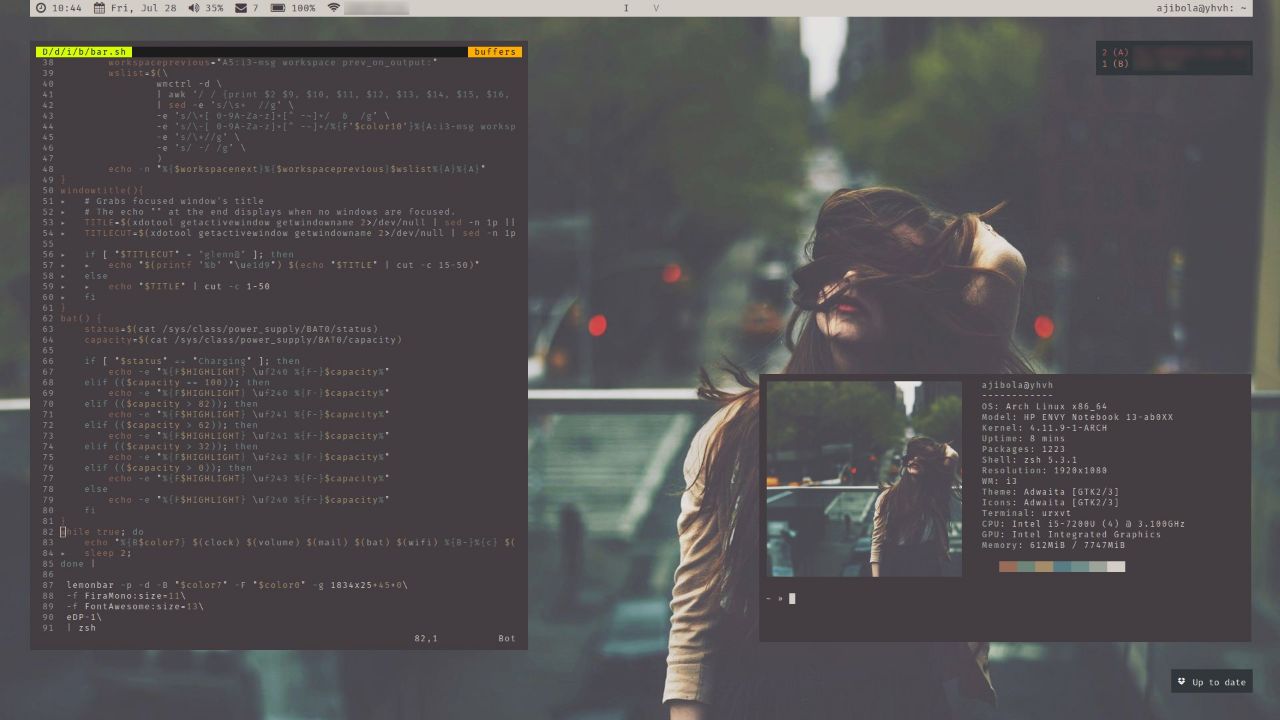Click vim line 59 'echo "$TITLE" | cut -c 1-50'
Image resolution: width=1280 pixels, height=720 pixels.
190,286
